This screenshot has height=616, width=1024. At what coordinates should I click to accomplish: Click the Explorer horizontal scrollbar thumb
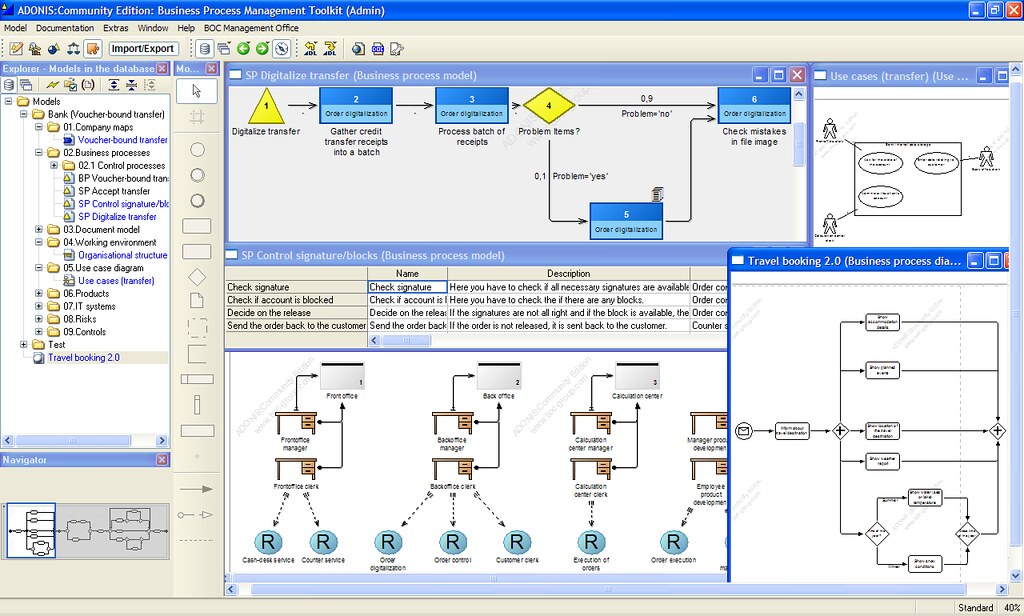[x=72, y=441]
